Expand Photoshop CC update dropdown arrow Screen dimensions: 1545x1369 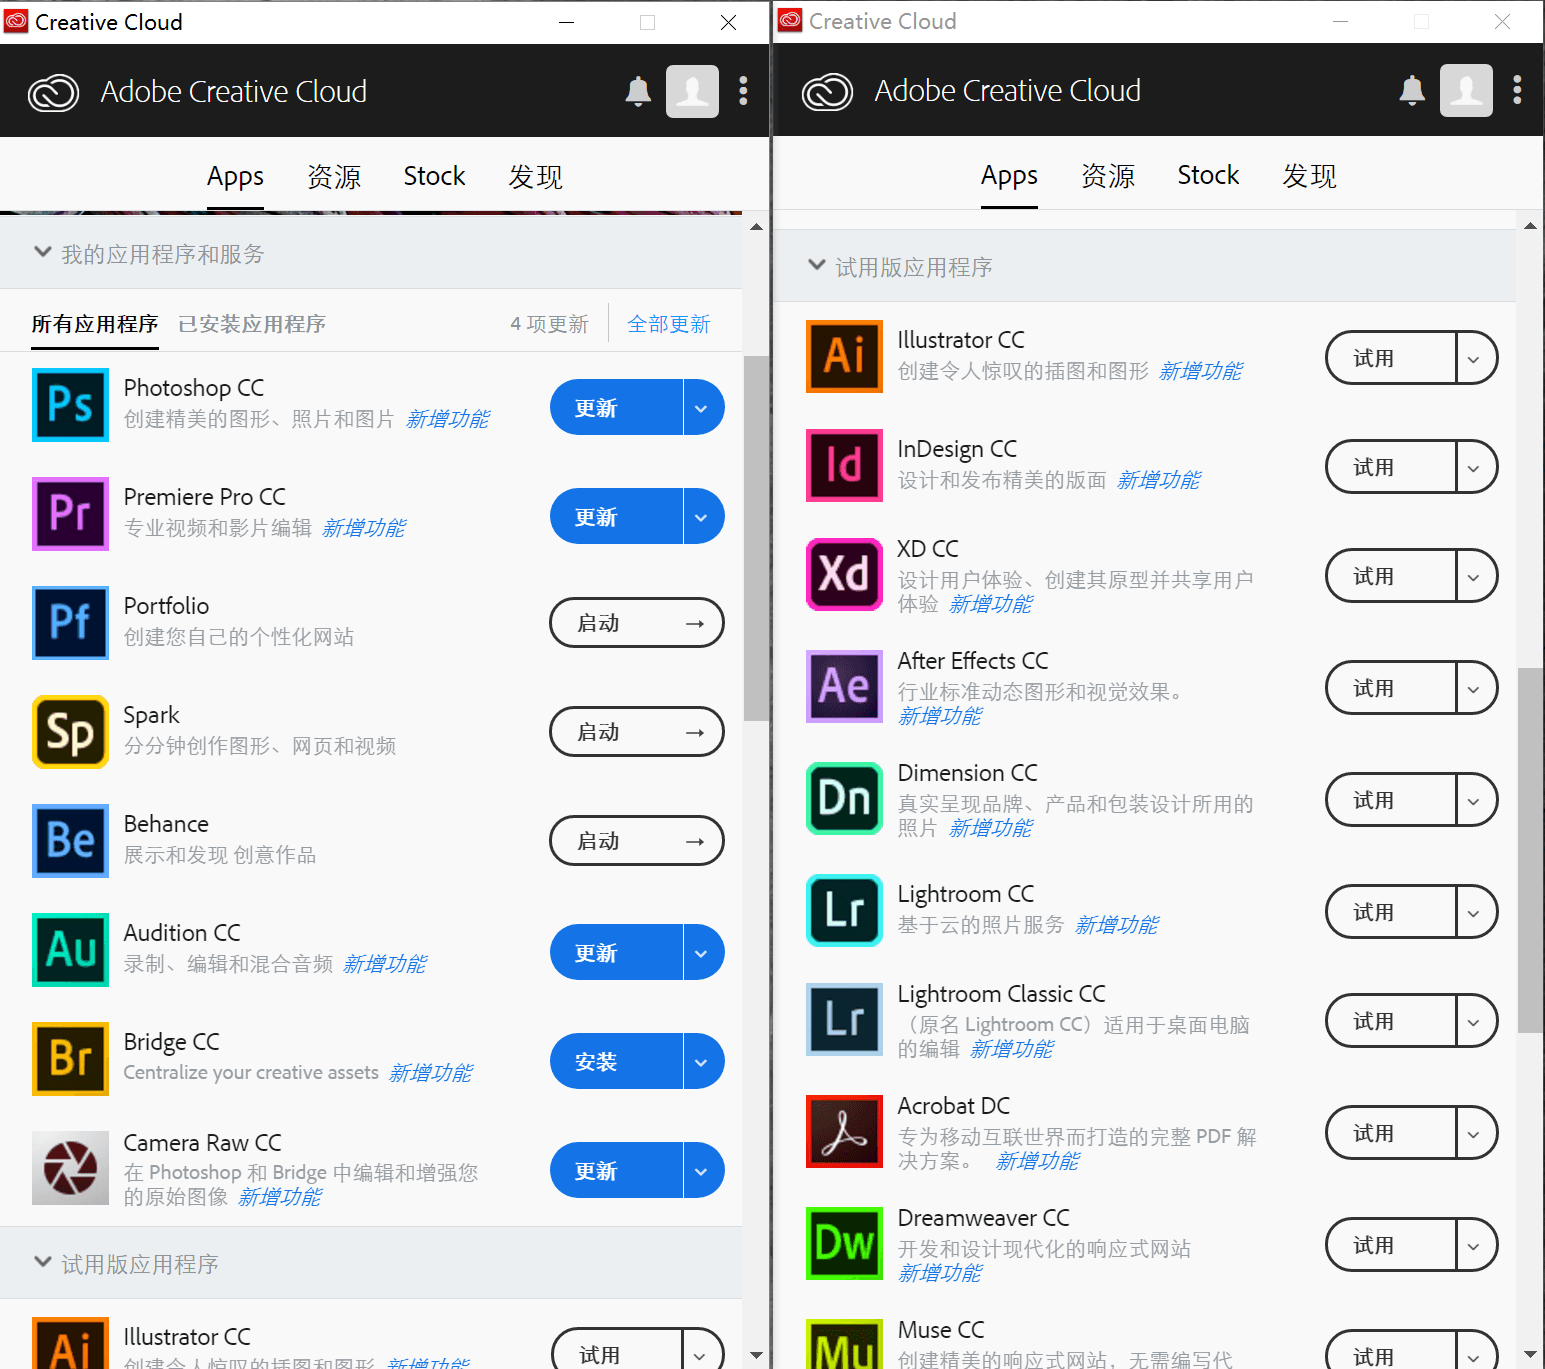702,408
